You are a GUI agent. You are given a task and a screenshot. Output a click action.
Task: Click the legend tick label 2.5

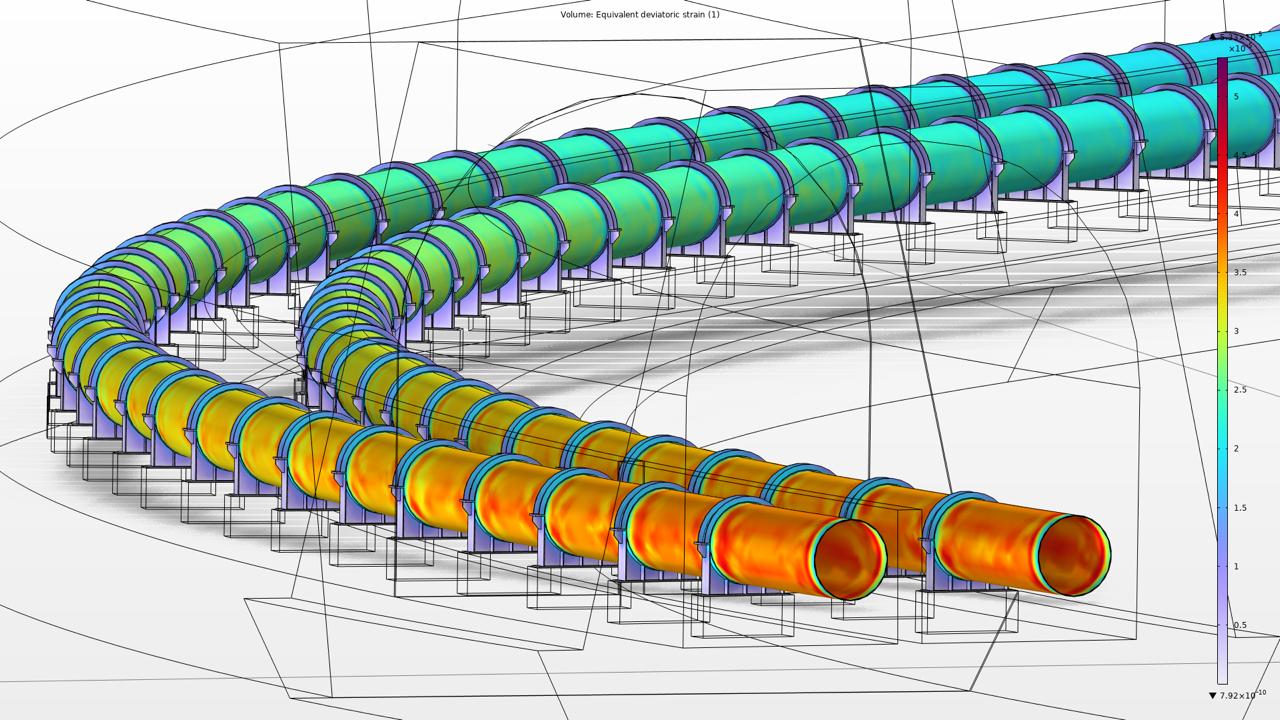coord(1240,390)
